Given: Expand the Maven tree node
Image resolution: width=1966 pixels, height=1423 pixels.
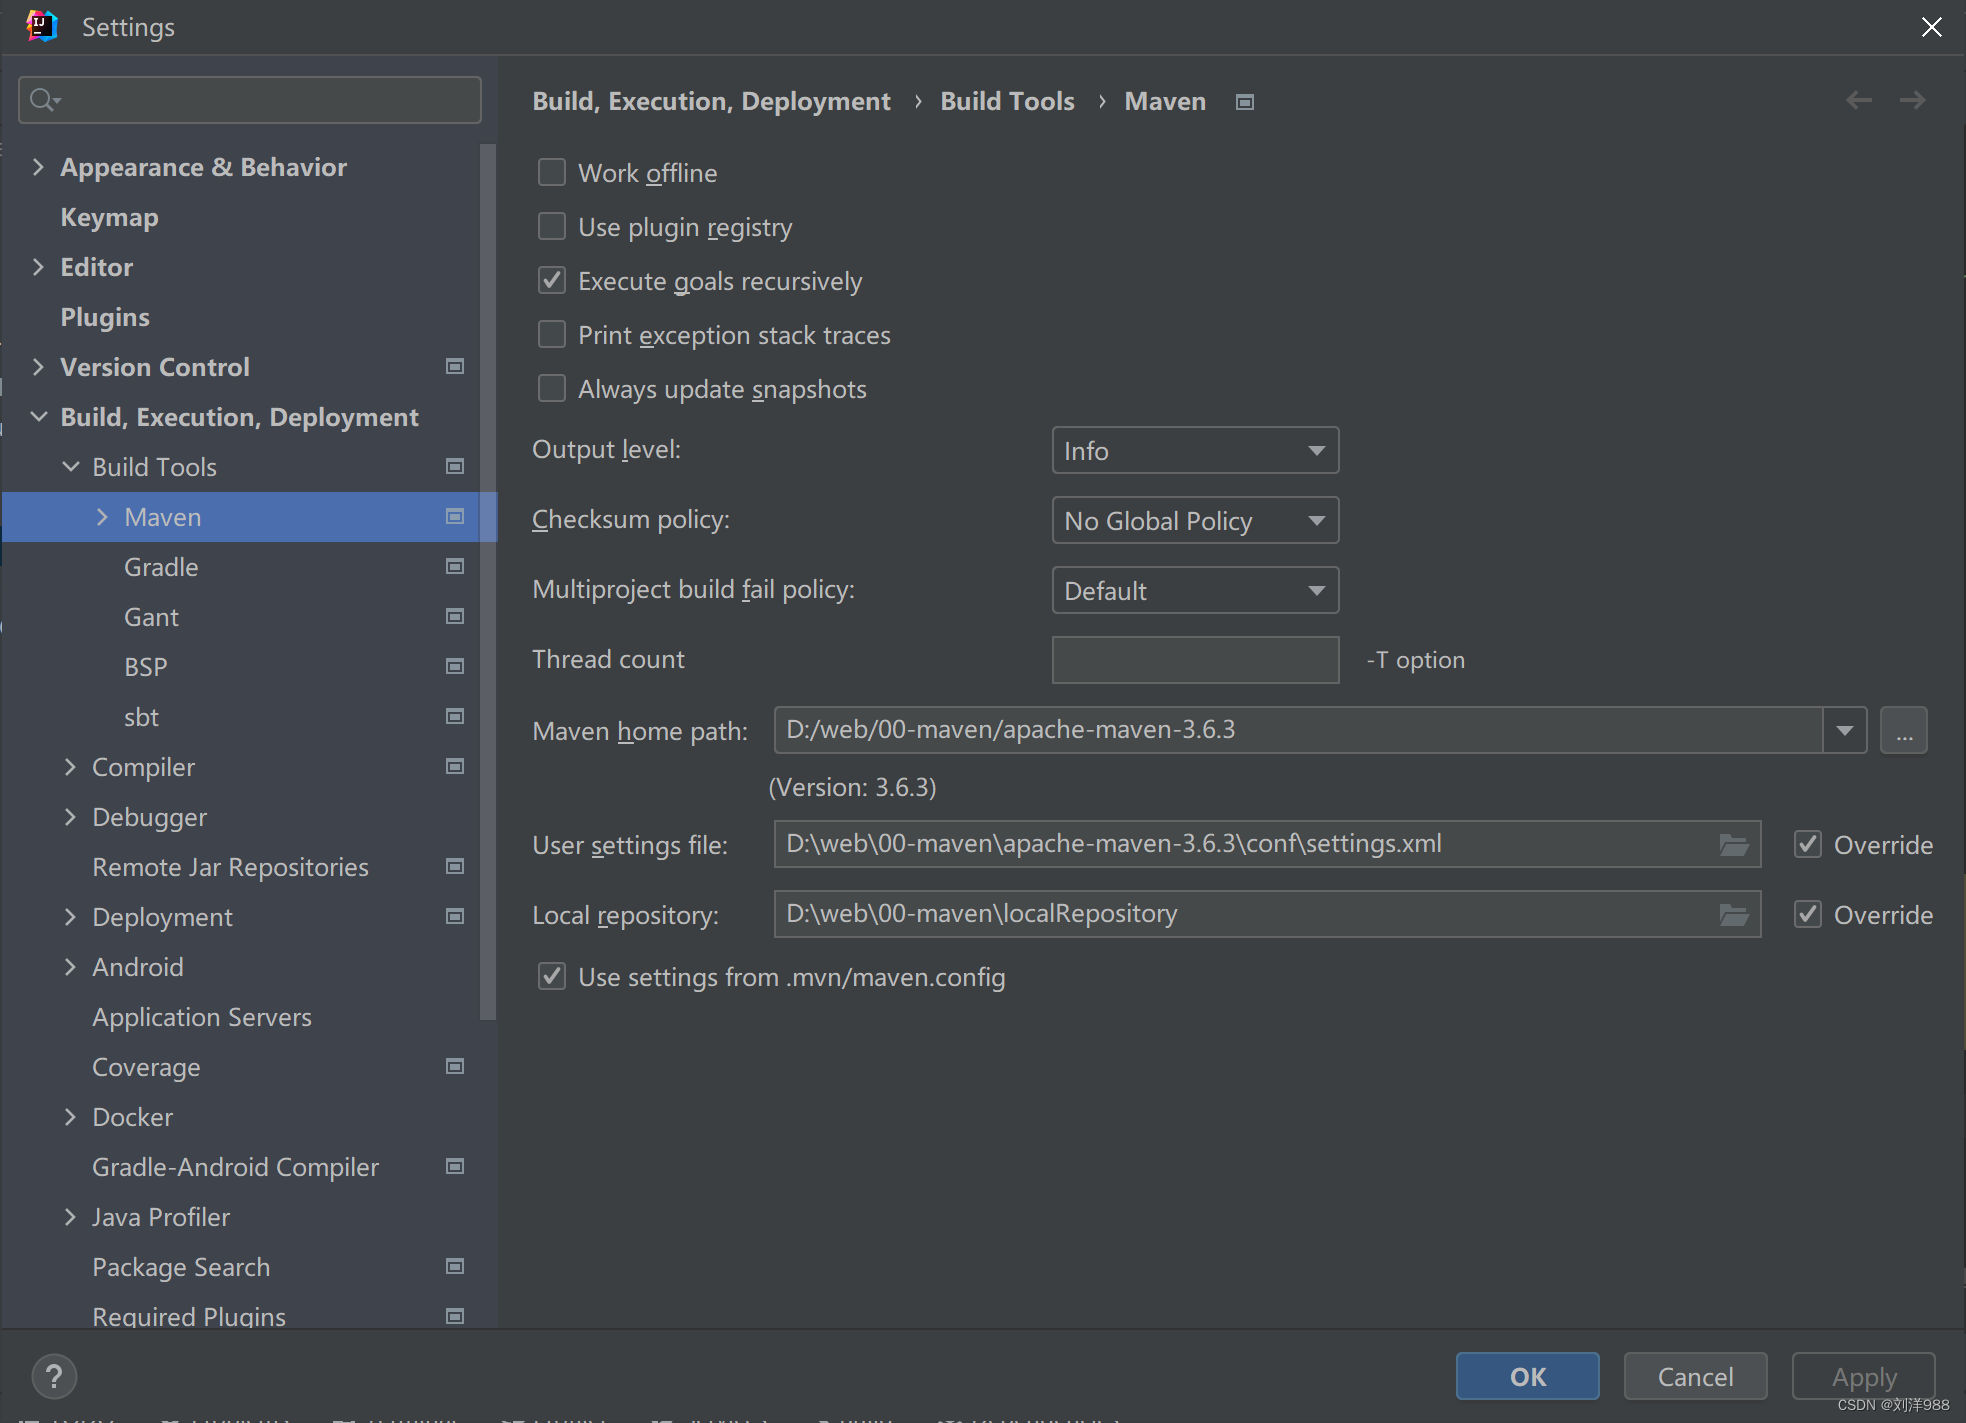Looking at the screenshot, I should pyautogui.click(x=102, y=517).
